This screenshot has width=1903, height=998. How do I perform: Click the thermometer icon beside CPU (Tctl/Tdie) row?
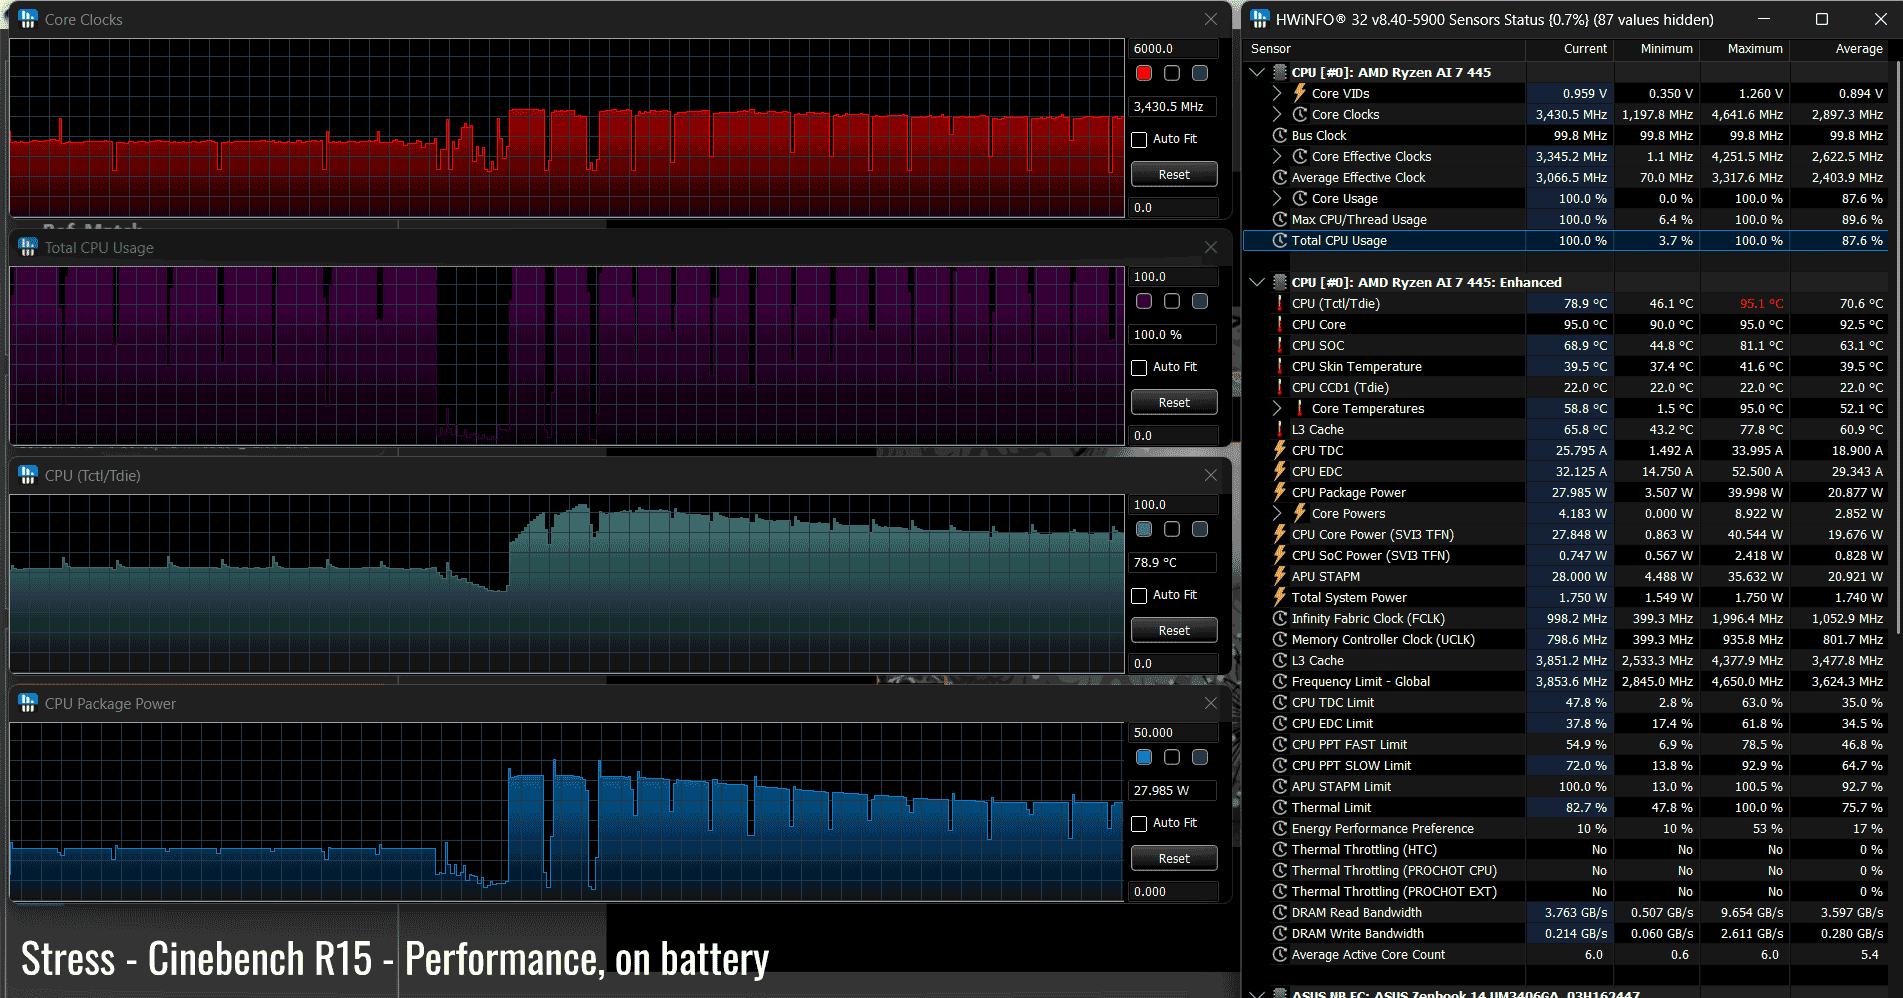point(1280,303)
